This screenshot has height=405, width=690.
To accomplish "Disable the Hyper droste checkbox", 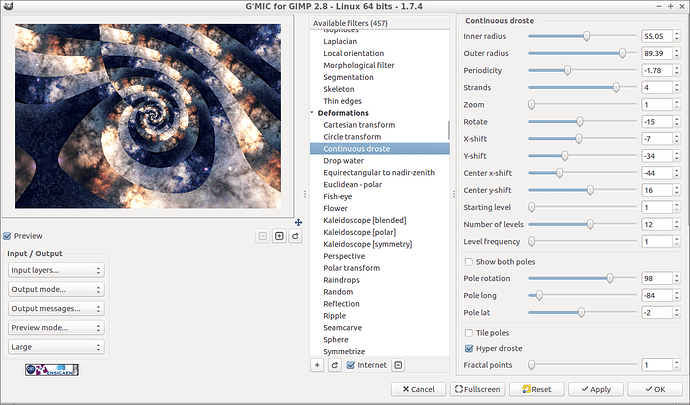I will [470, 348].
